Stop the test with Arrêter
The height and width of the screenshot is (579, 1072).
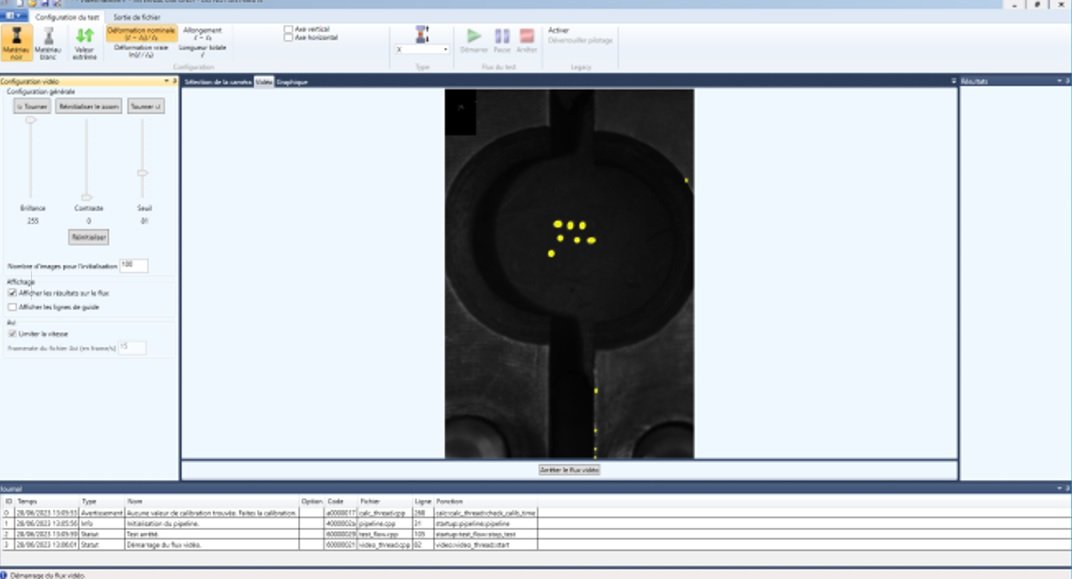(x=526, y=40)
